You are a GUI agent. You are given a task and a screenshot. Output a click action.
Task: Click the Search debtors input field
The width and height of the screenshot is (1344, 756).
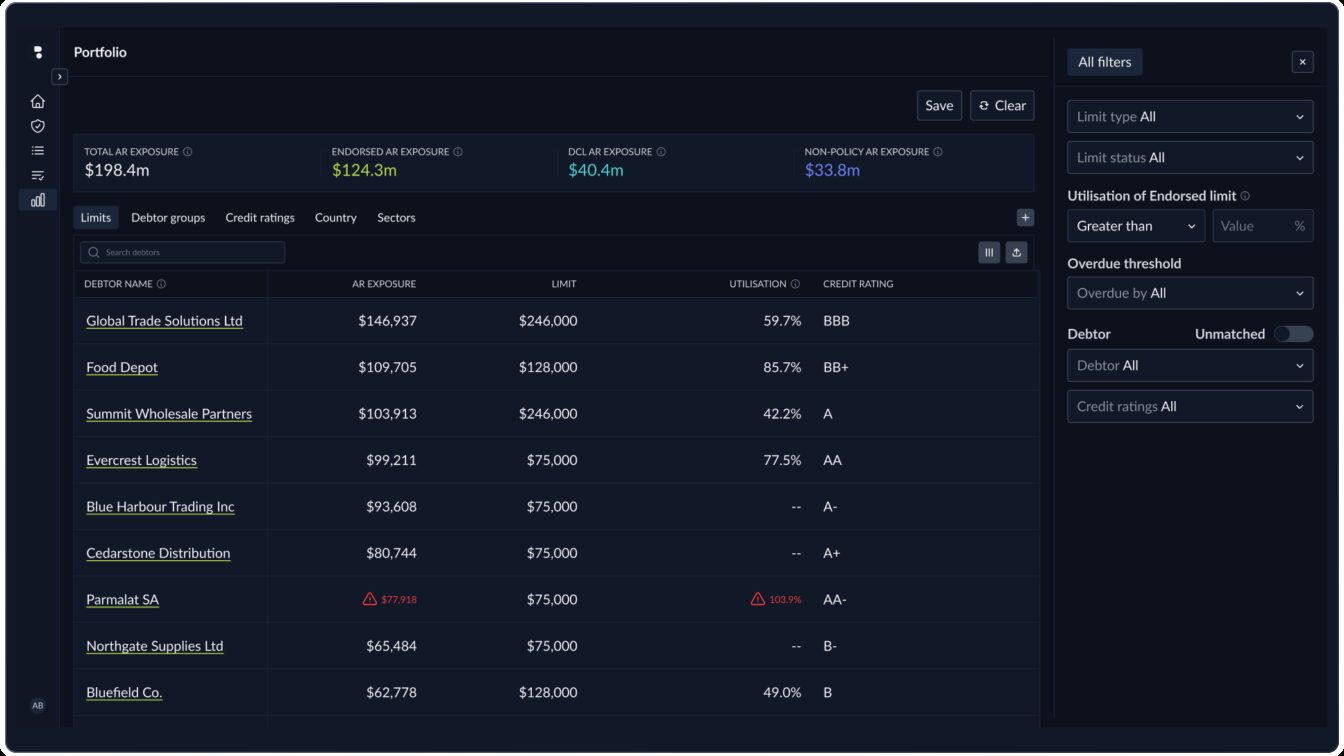(x=183, y=252)
